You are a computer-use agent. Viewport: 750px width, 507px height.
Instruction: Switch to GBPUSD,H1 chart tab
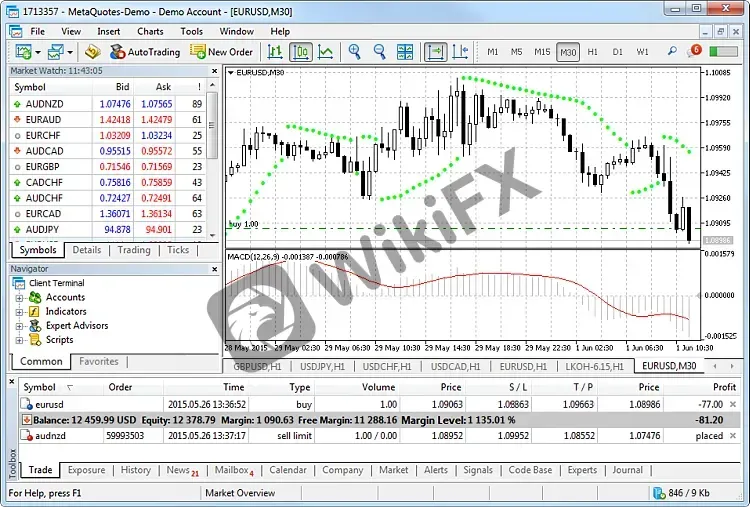point(257,367)
